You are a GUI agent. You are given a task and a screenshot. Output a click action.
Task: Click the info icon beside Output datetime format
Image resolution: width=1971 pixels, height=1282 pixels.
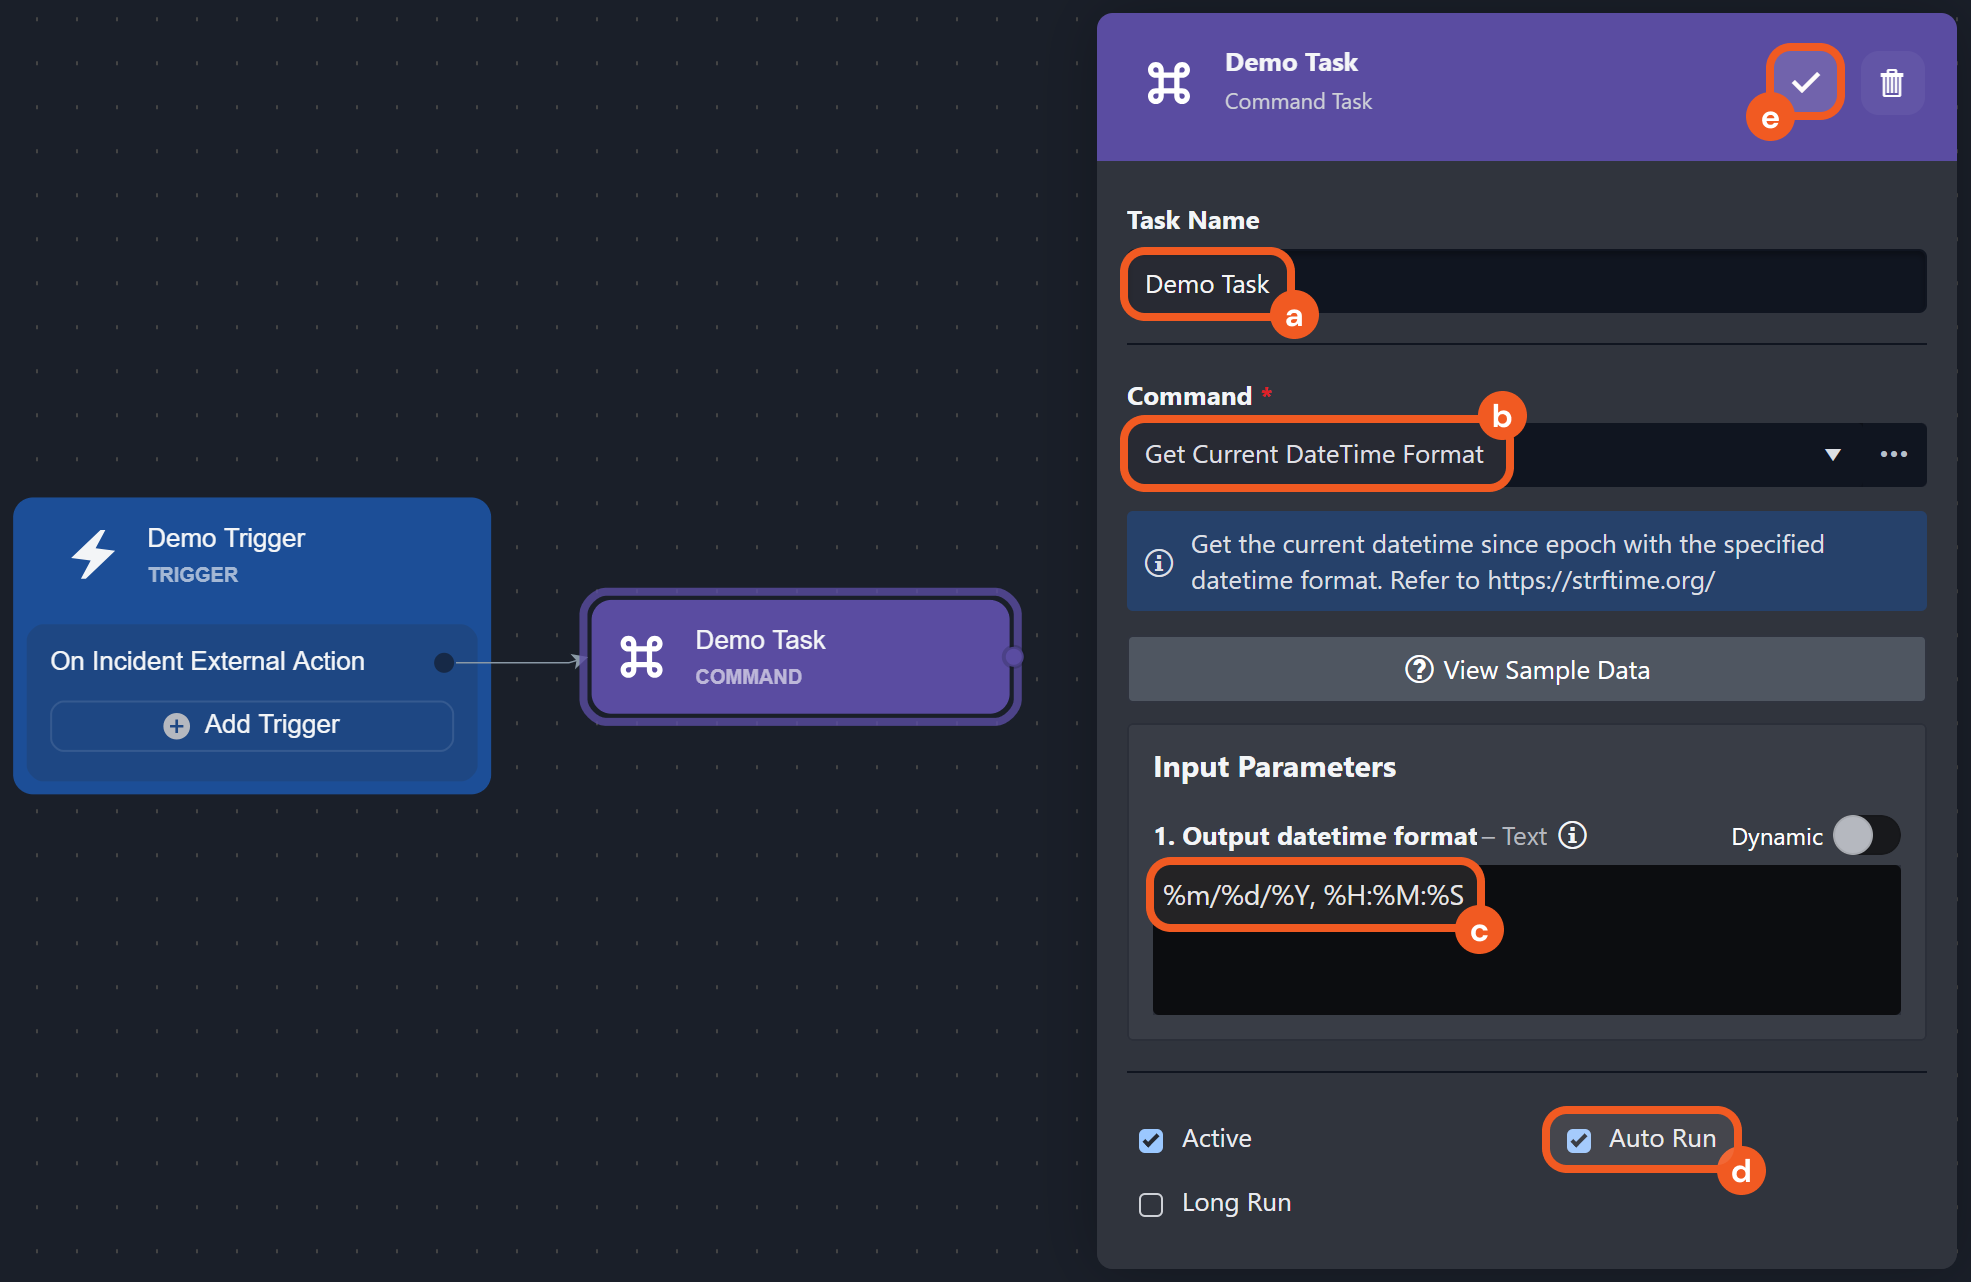pos(1573,835)
